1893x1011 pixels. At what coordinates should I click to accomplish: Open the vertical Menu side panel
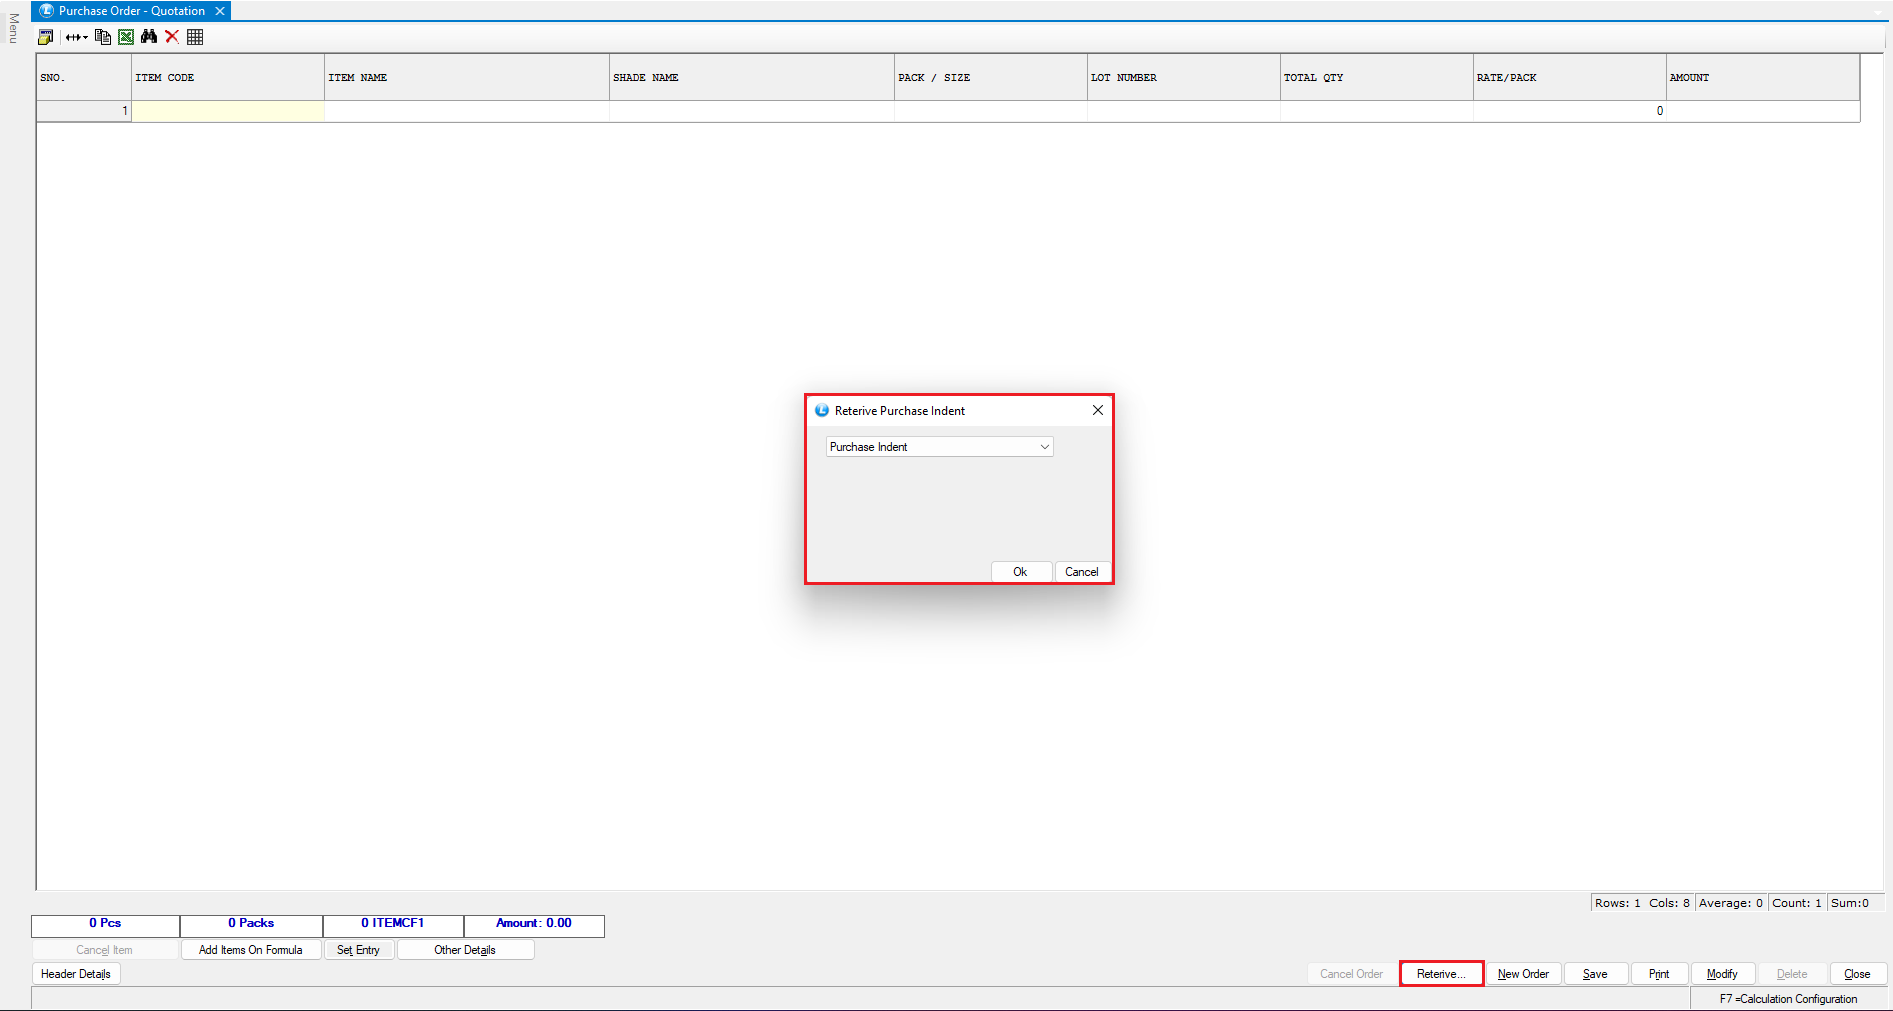tap(13, 28)
